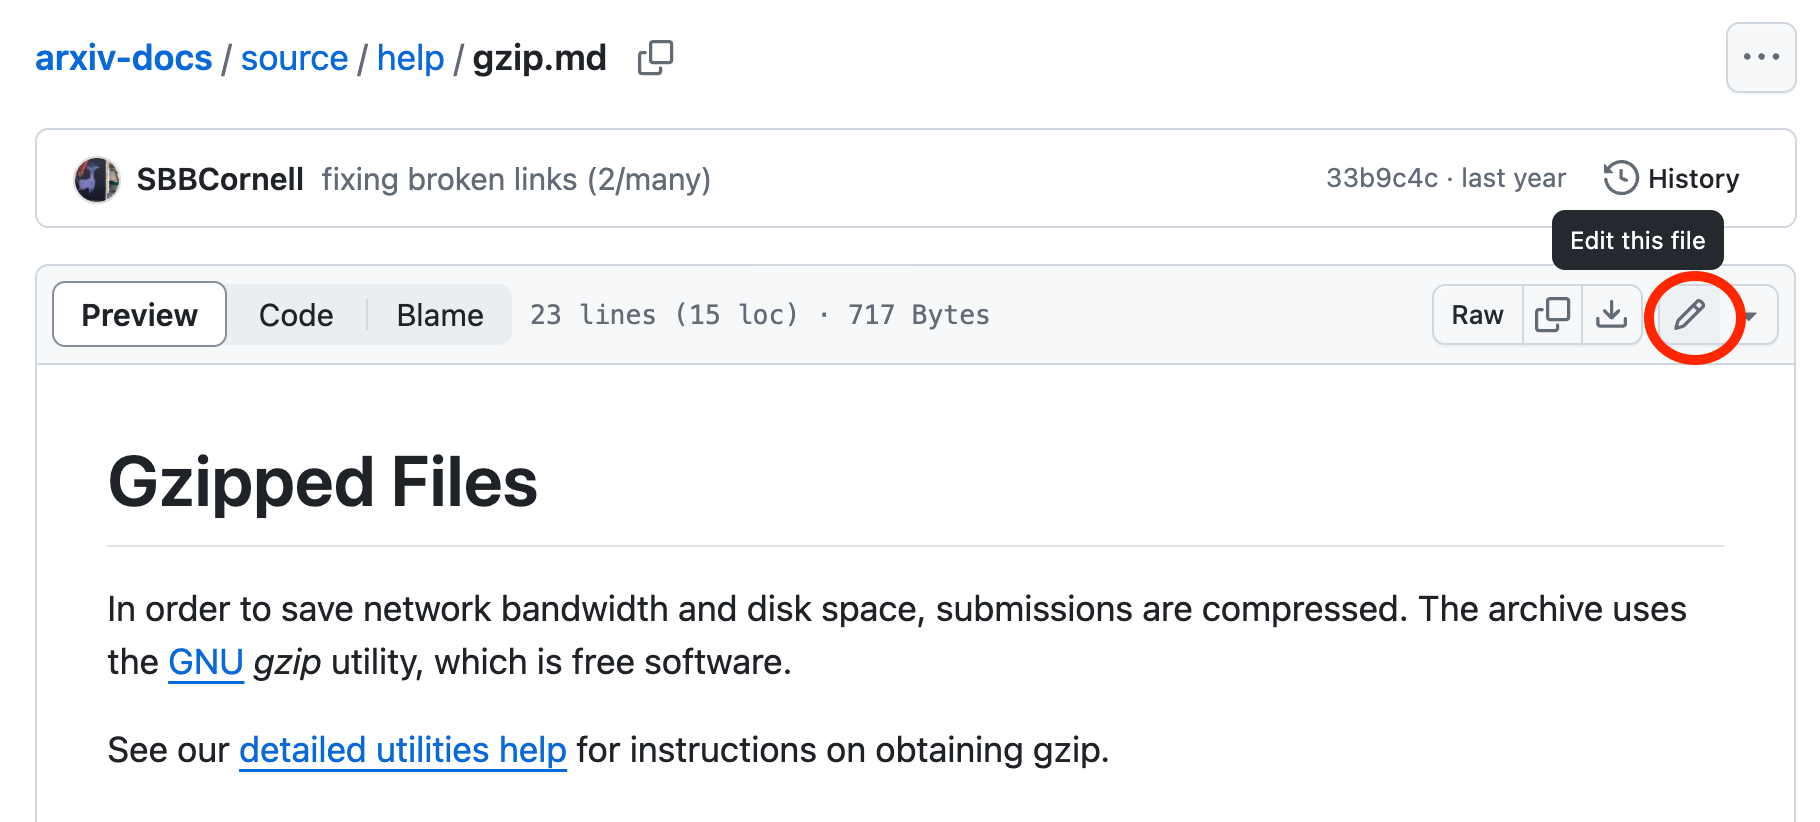Copy the raw file contents
The image size is (1820, 822).
point(1551,314)
